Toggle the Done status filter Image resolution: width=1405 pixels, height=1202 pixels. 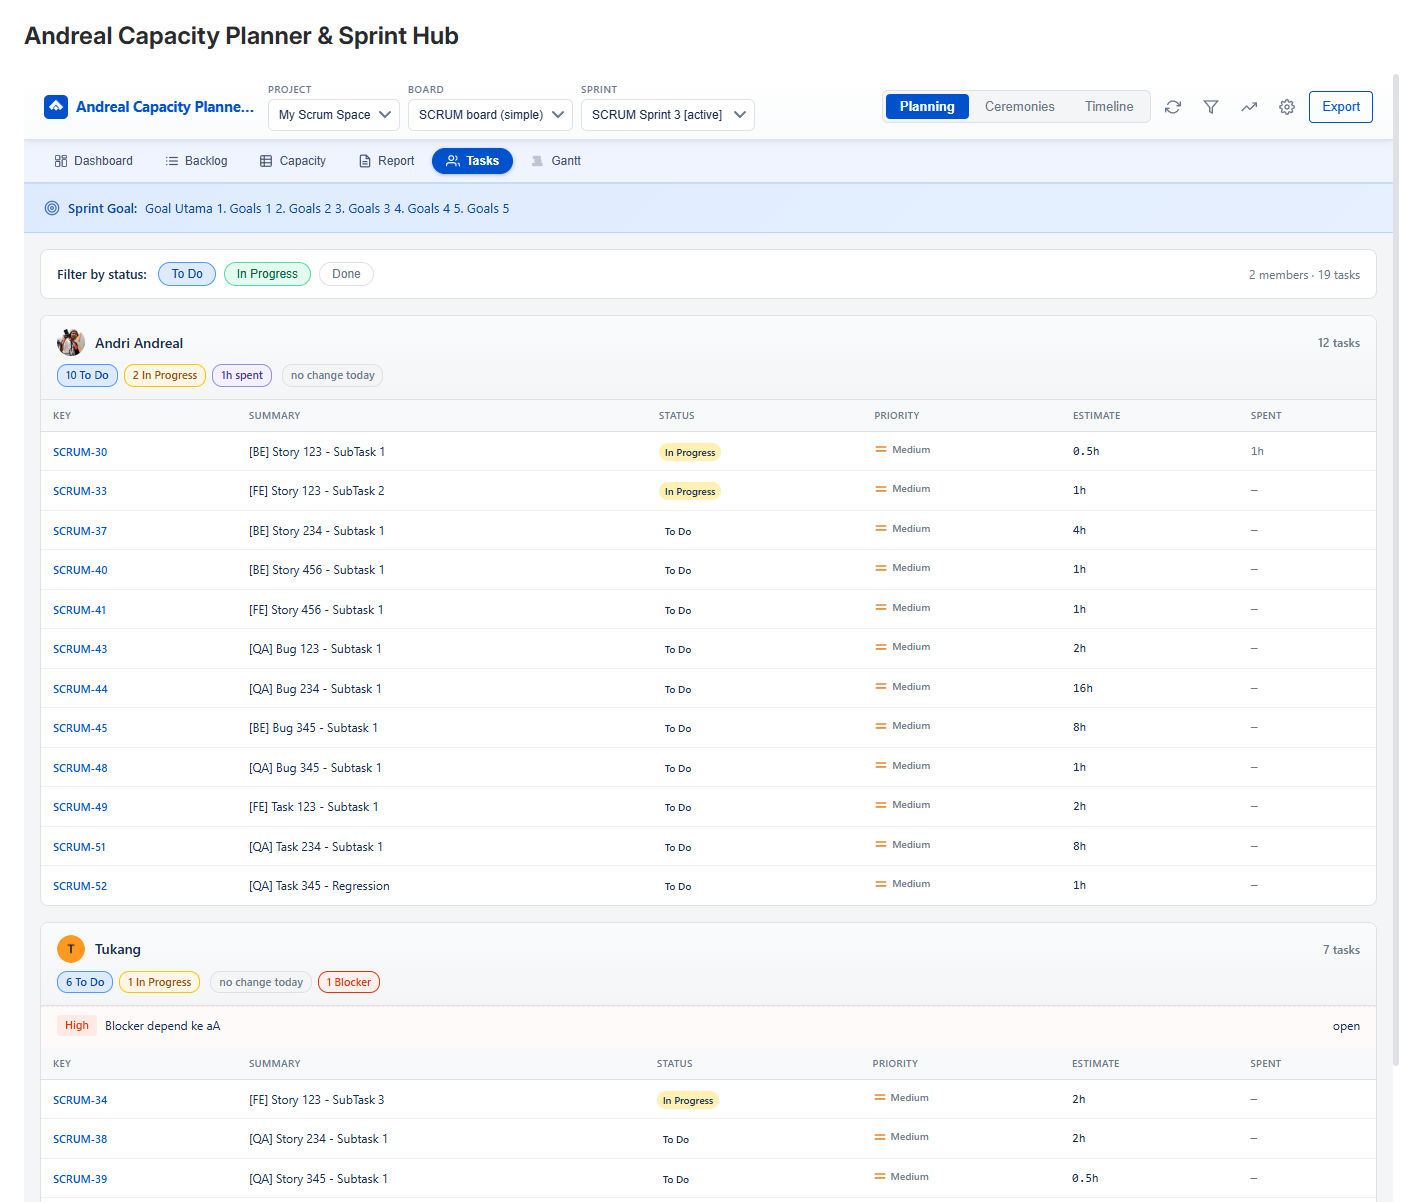click(346, 273)
